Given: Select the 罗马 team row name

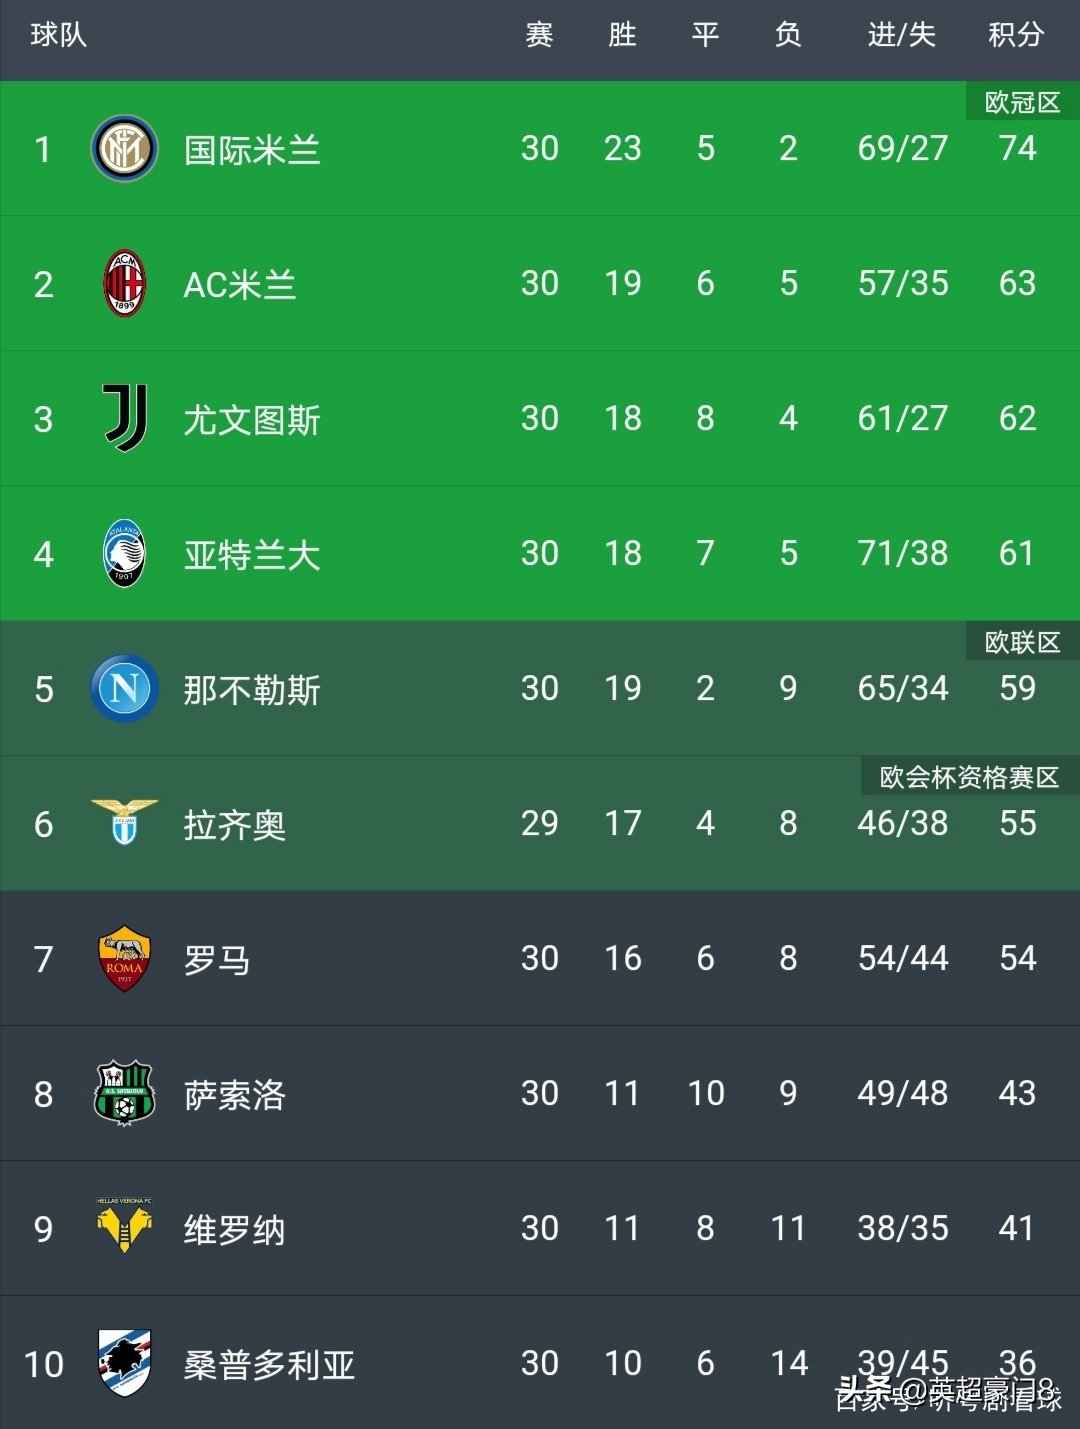Looking at the screenshot, I should (217, 960).
